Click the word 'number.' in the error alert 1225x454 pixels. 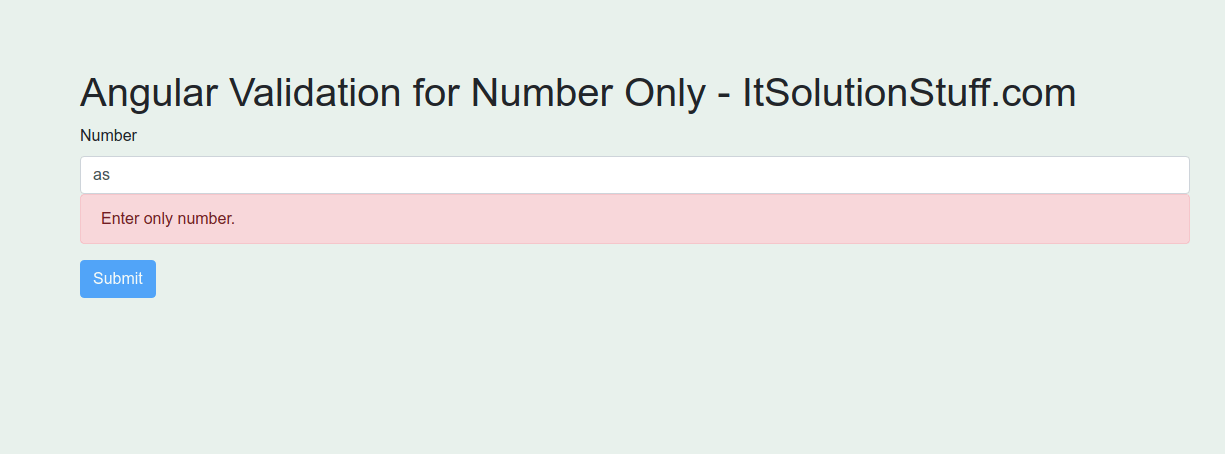206,219
